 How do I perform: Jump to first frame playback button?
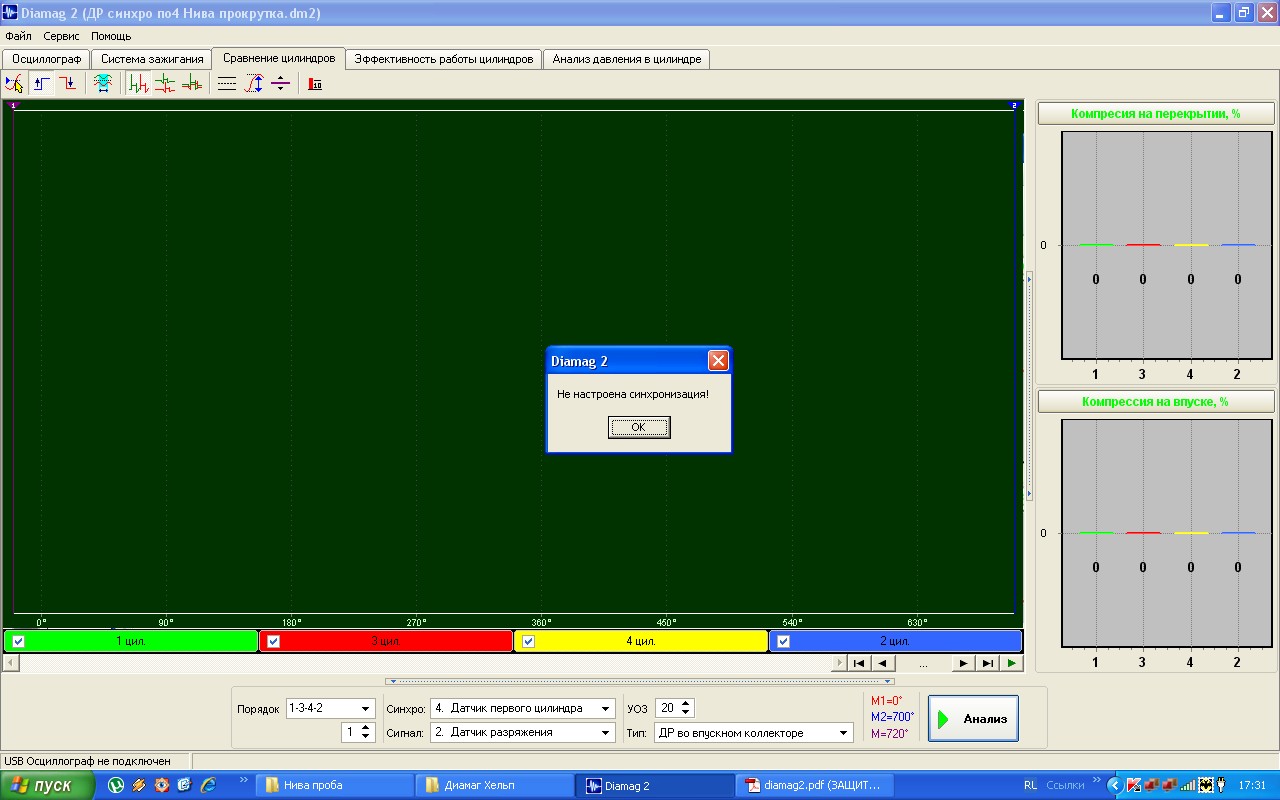[x=859, y=663]
